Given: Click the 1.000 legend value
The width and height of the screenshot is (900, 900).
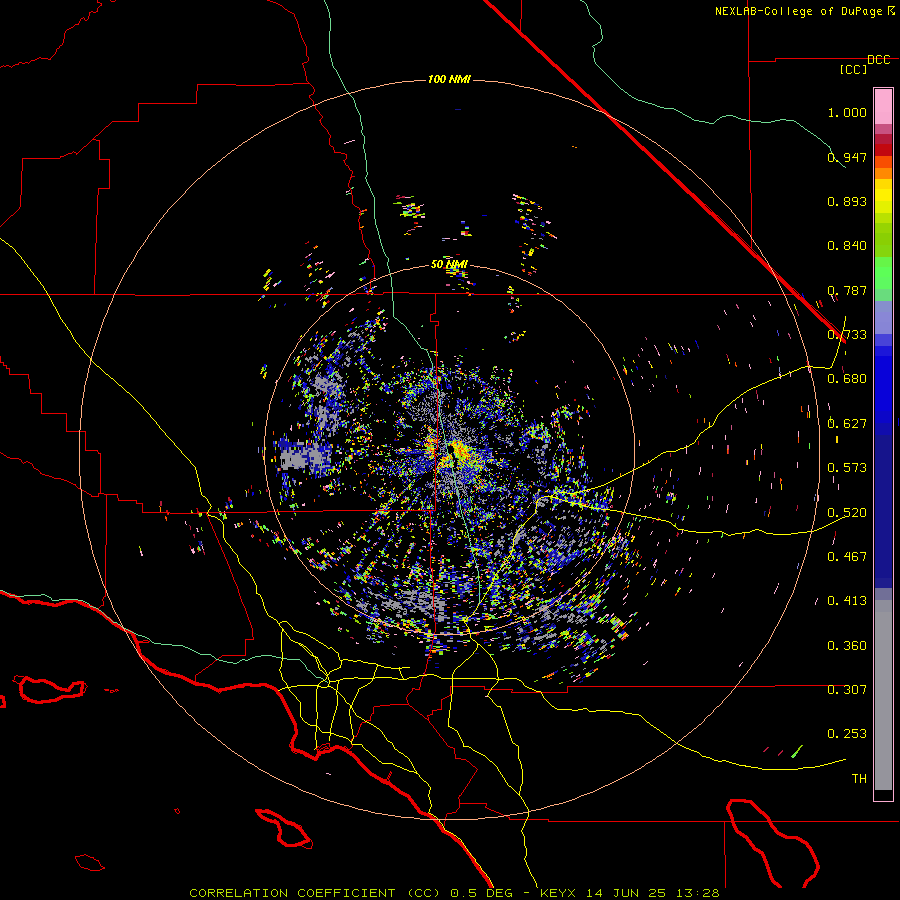Looking at the screenshot, I should point(847,112).
